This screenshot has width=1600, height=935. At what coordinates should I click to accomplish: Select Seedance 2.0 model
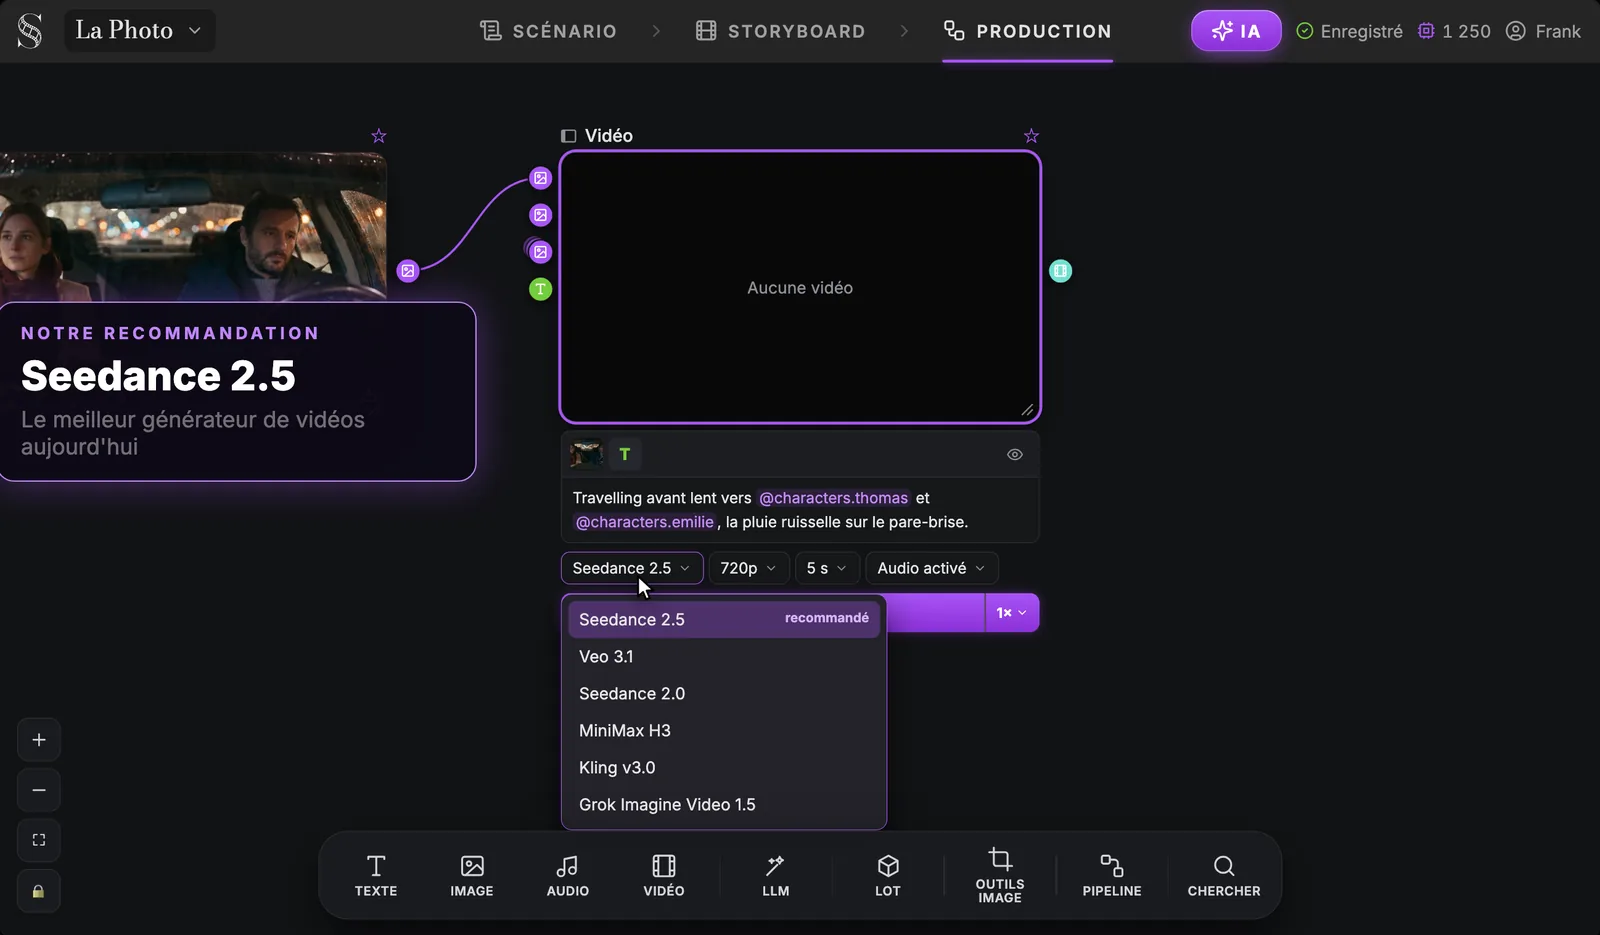pos(724,694)
